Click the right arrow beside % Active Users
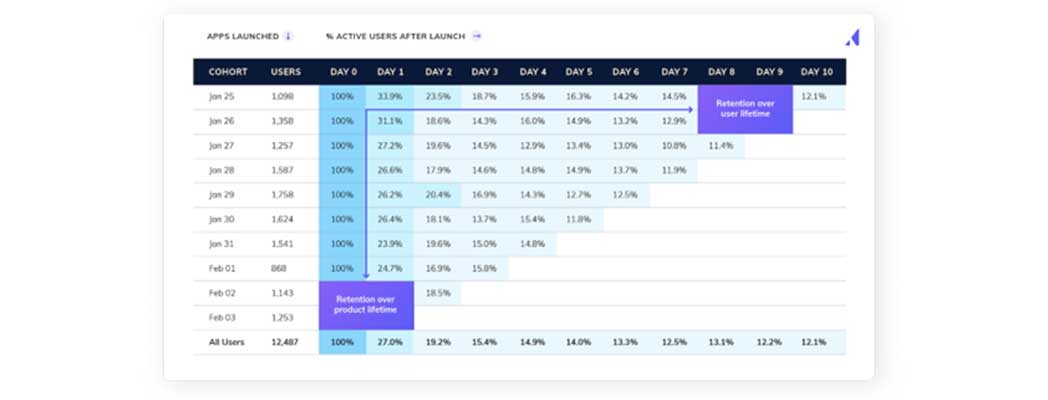This screenshot has height=400, width=1048. click(477, 36)
